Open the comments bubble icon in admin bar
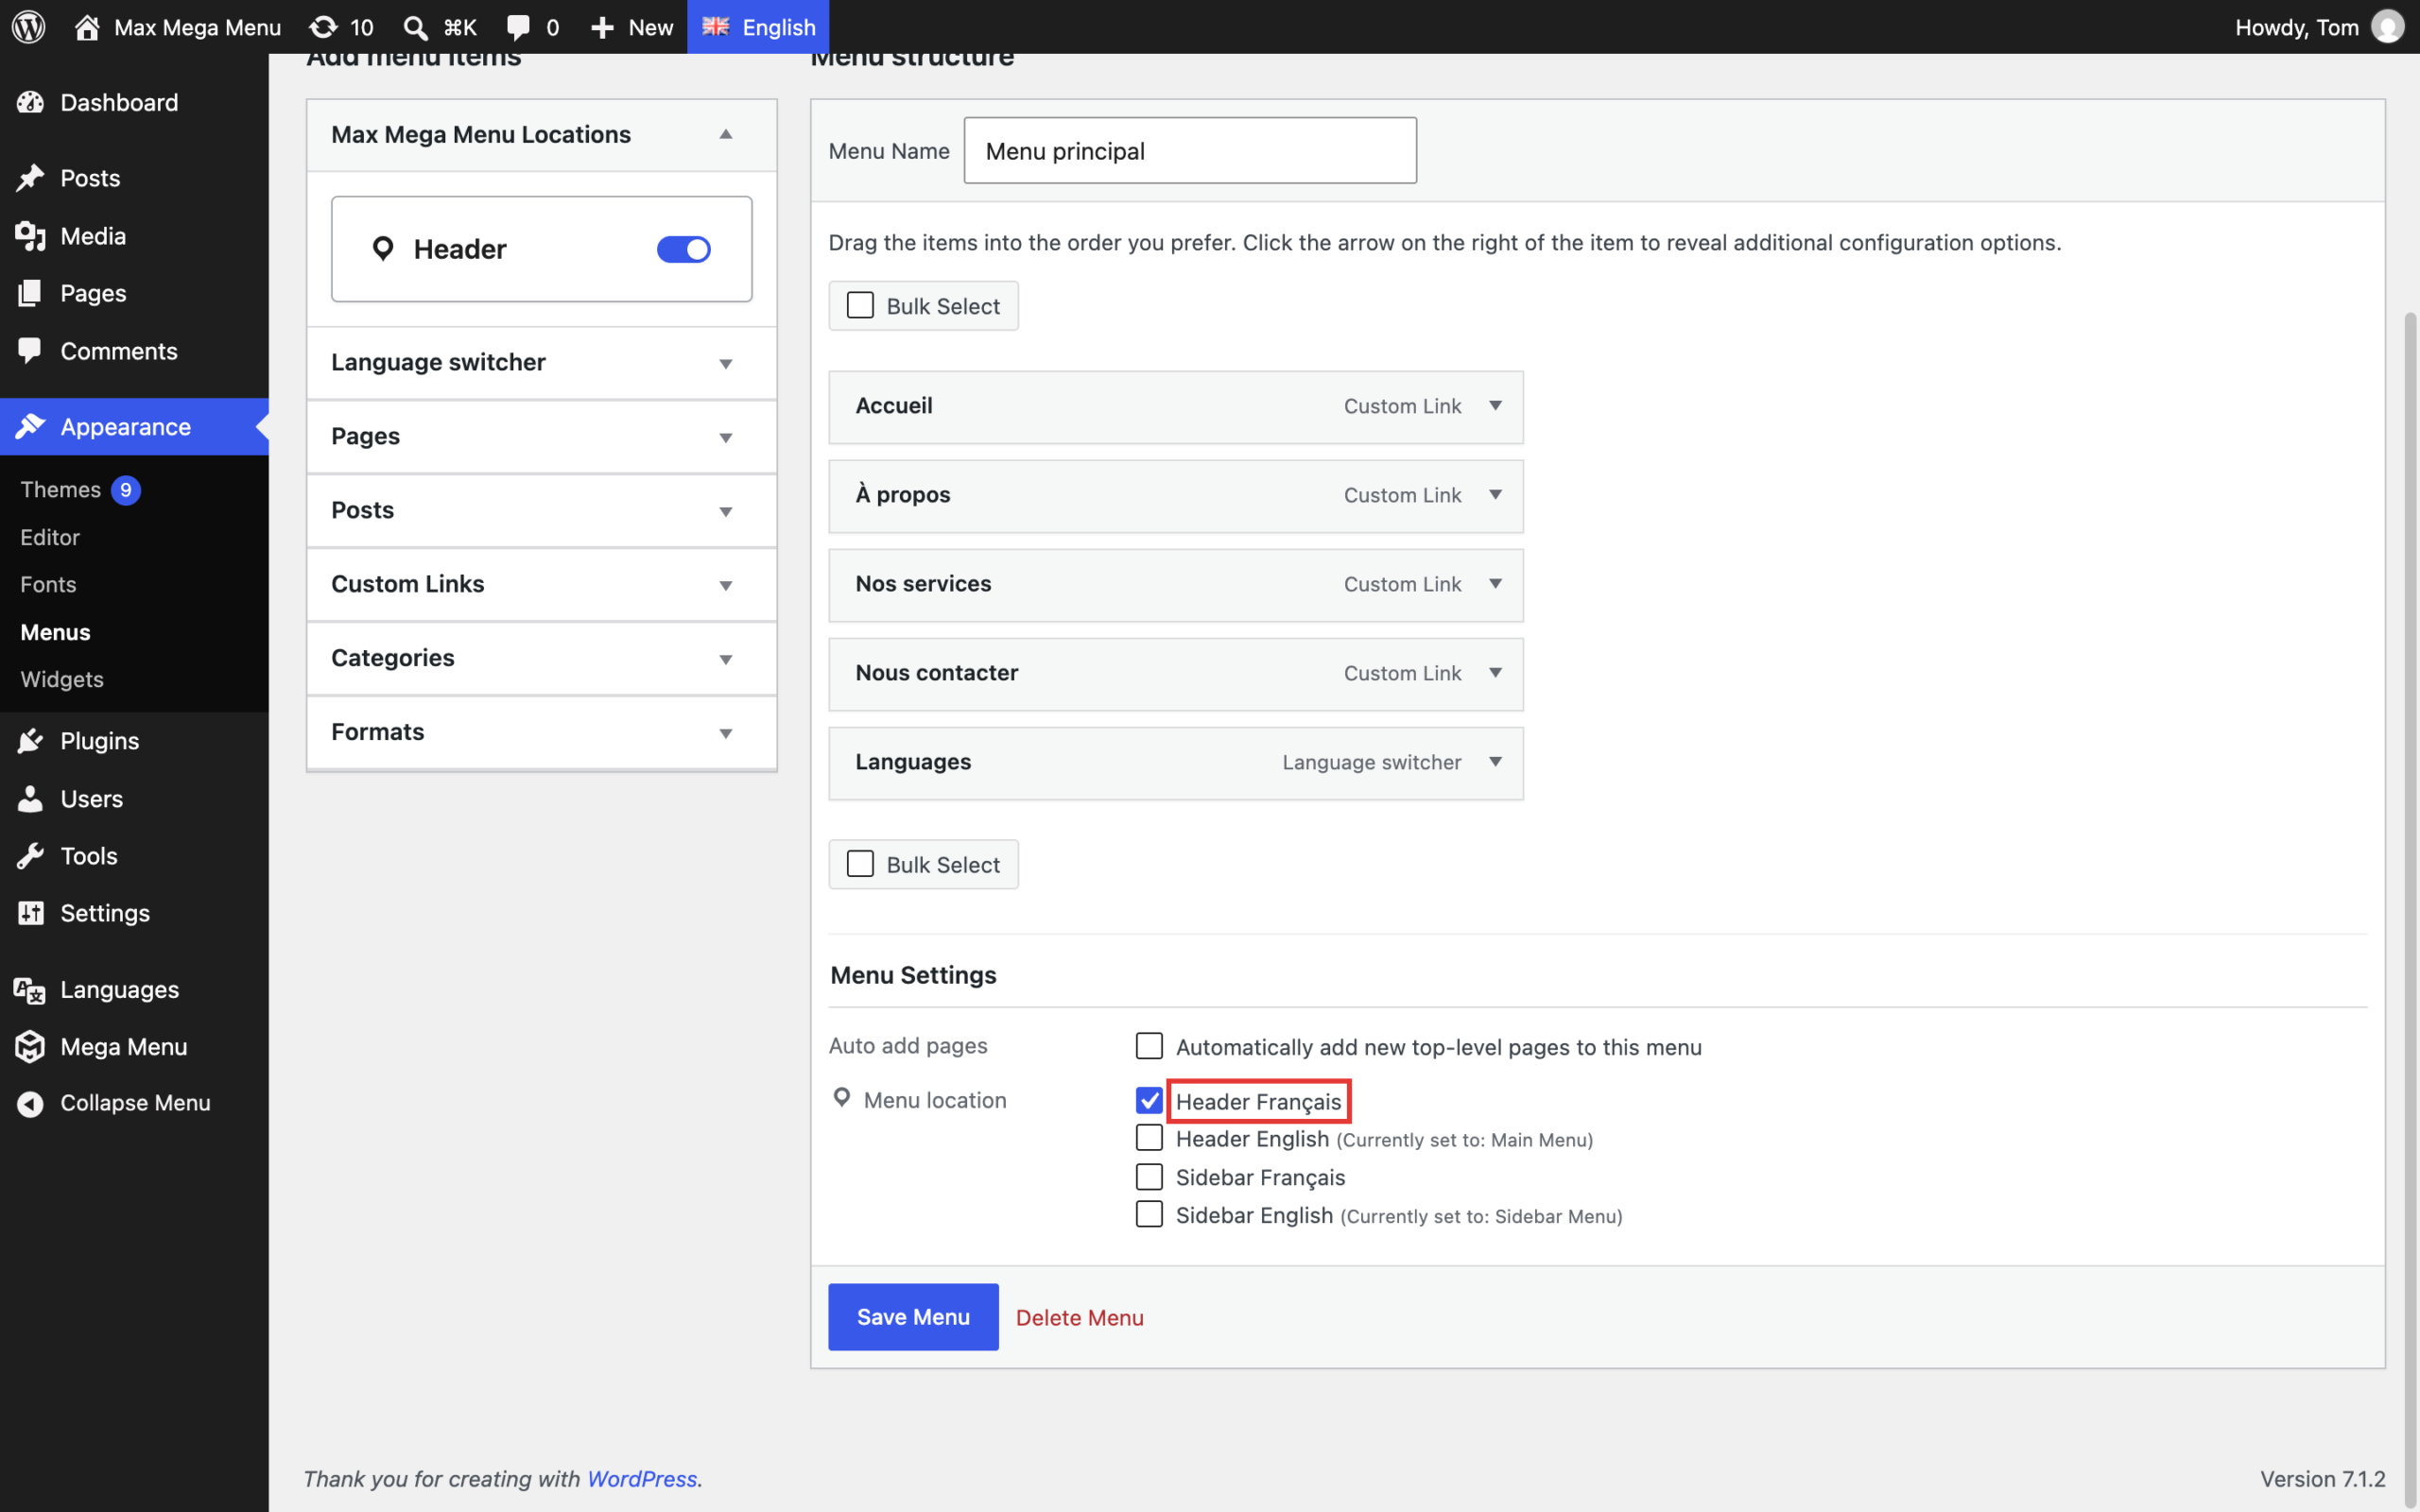This screenshot has width=2420, height=1512. (x=518, y=27)
